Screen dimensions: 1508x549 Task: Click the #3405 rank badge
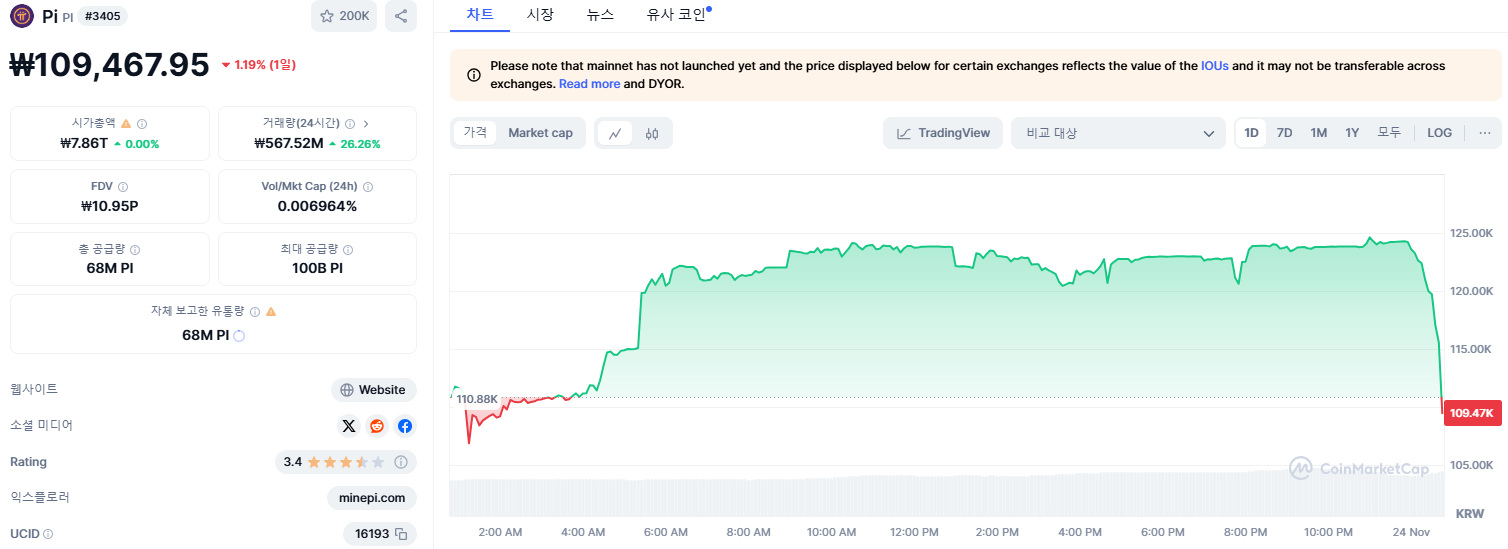click(103, 16)
